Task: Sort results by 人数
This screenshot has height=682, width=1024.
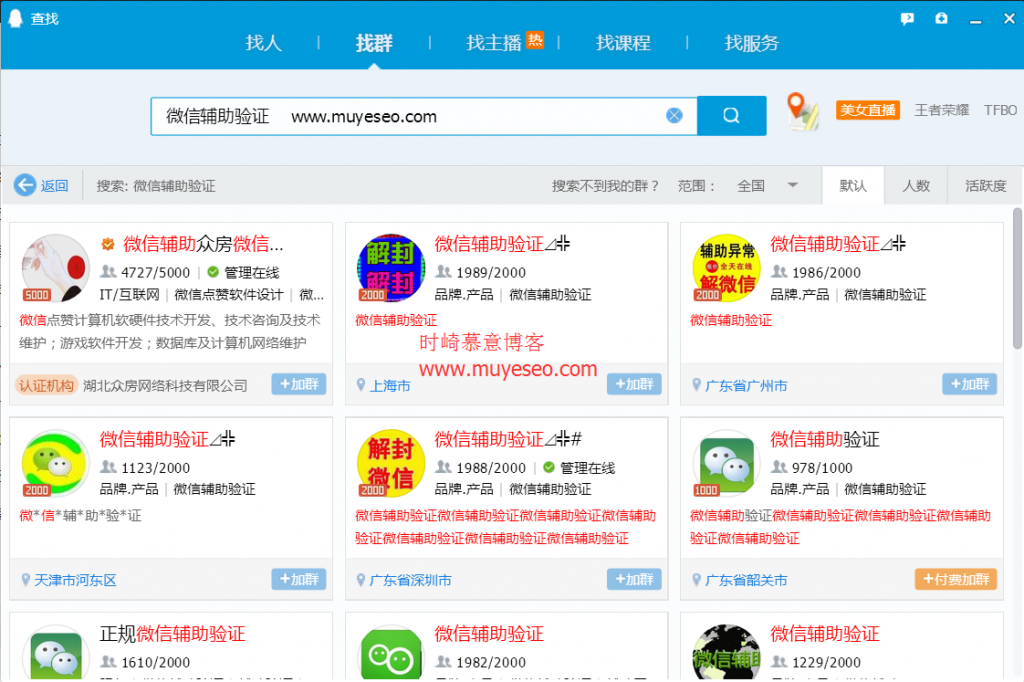Action: pos(916,186)
